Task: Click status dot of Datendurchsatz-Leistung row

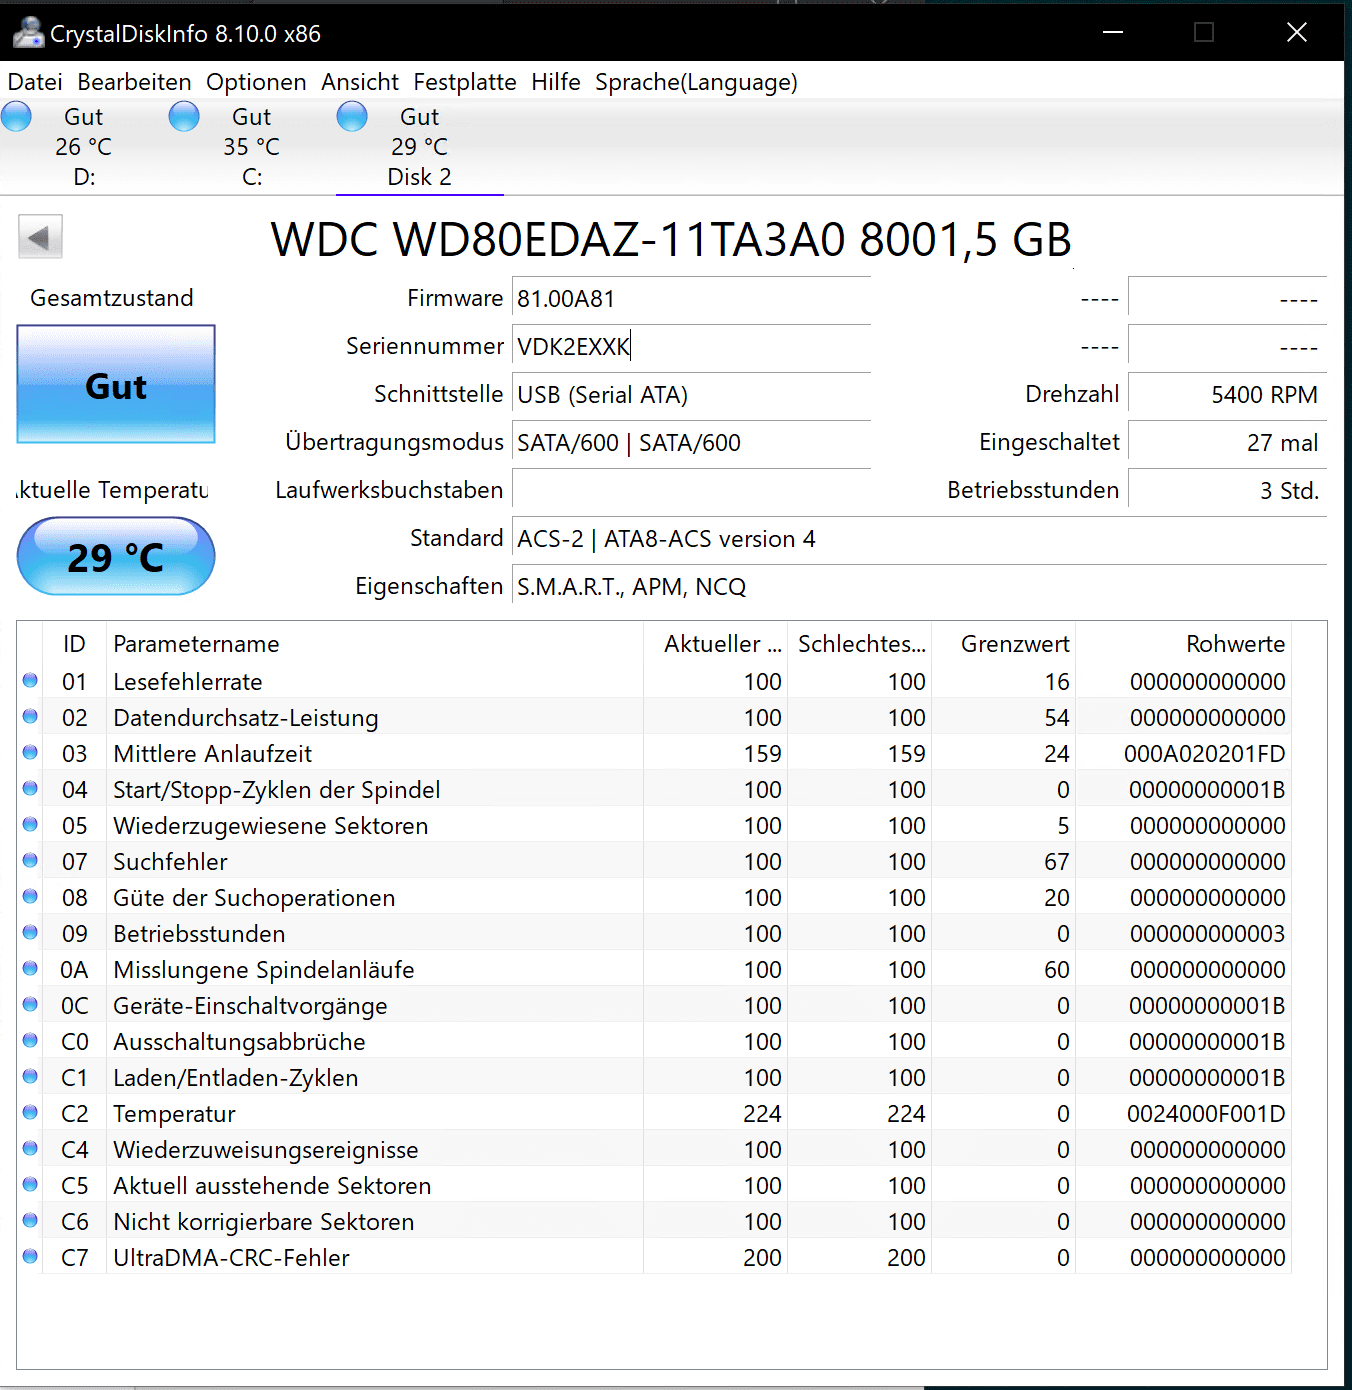Action: click(x=30, y=717)
